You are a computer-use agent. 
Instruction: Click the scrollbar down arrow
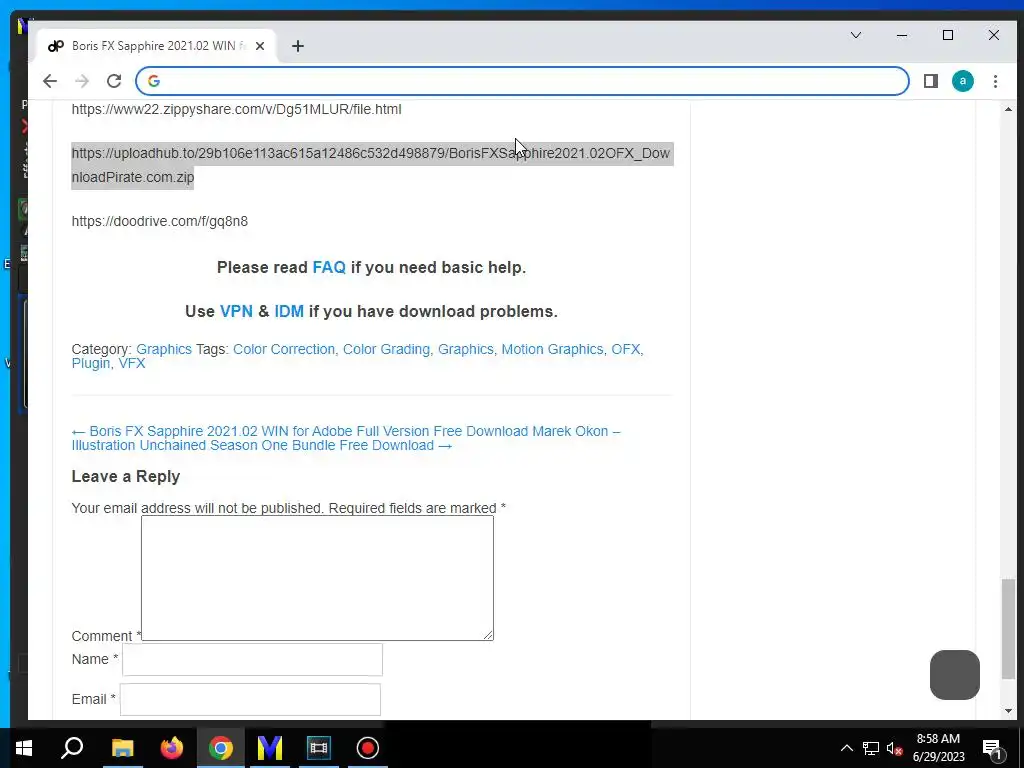(1008, 711)
